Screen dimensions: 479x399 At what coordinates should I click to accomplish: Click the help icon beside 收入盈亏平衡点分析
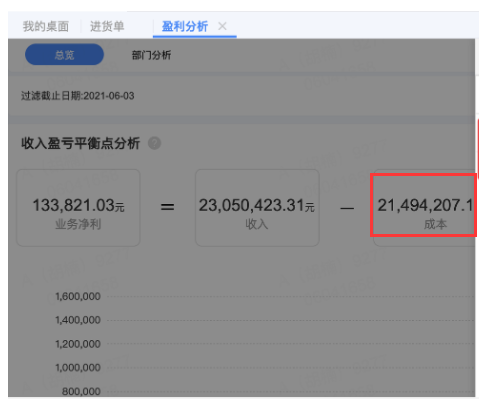154,143
